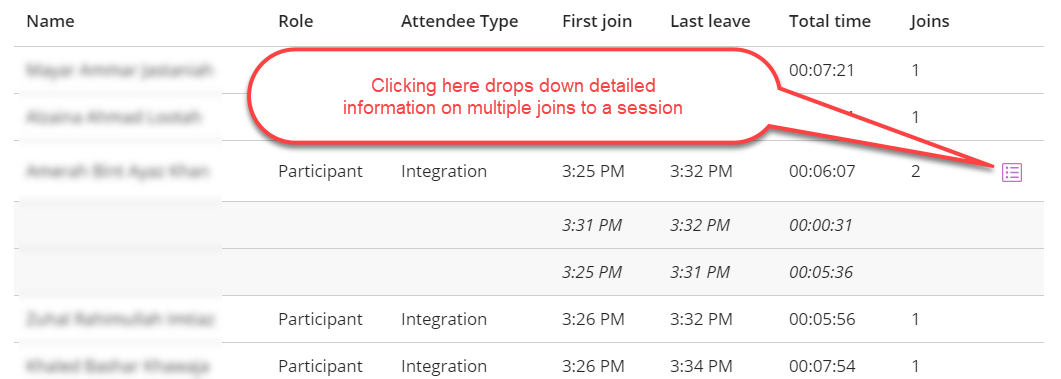Click the Attendee Type column header
1061x379 pixels.
(459, 22)
